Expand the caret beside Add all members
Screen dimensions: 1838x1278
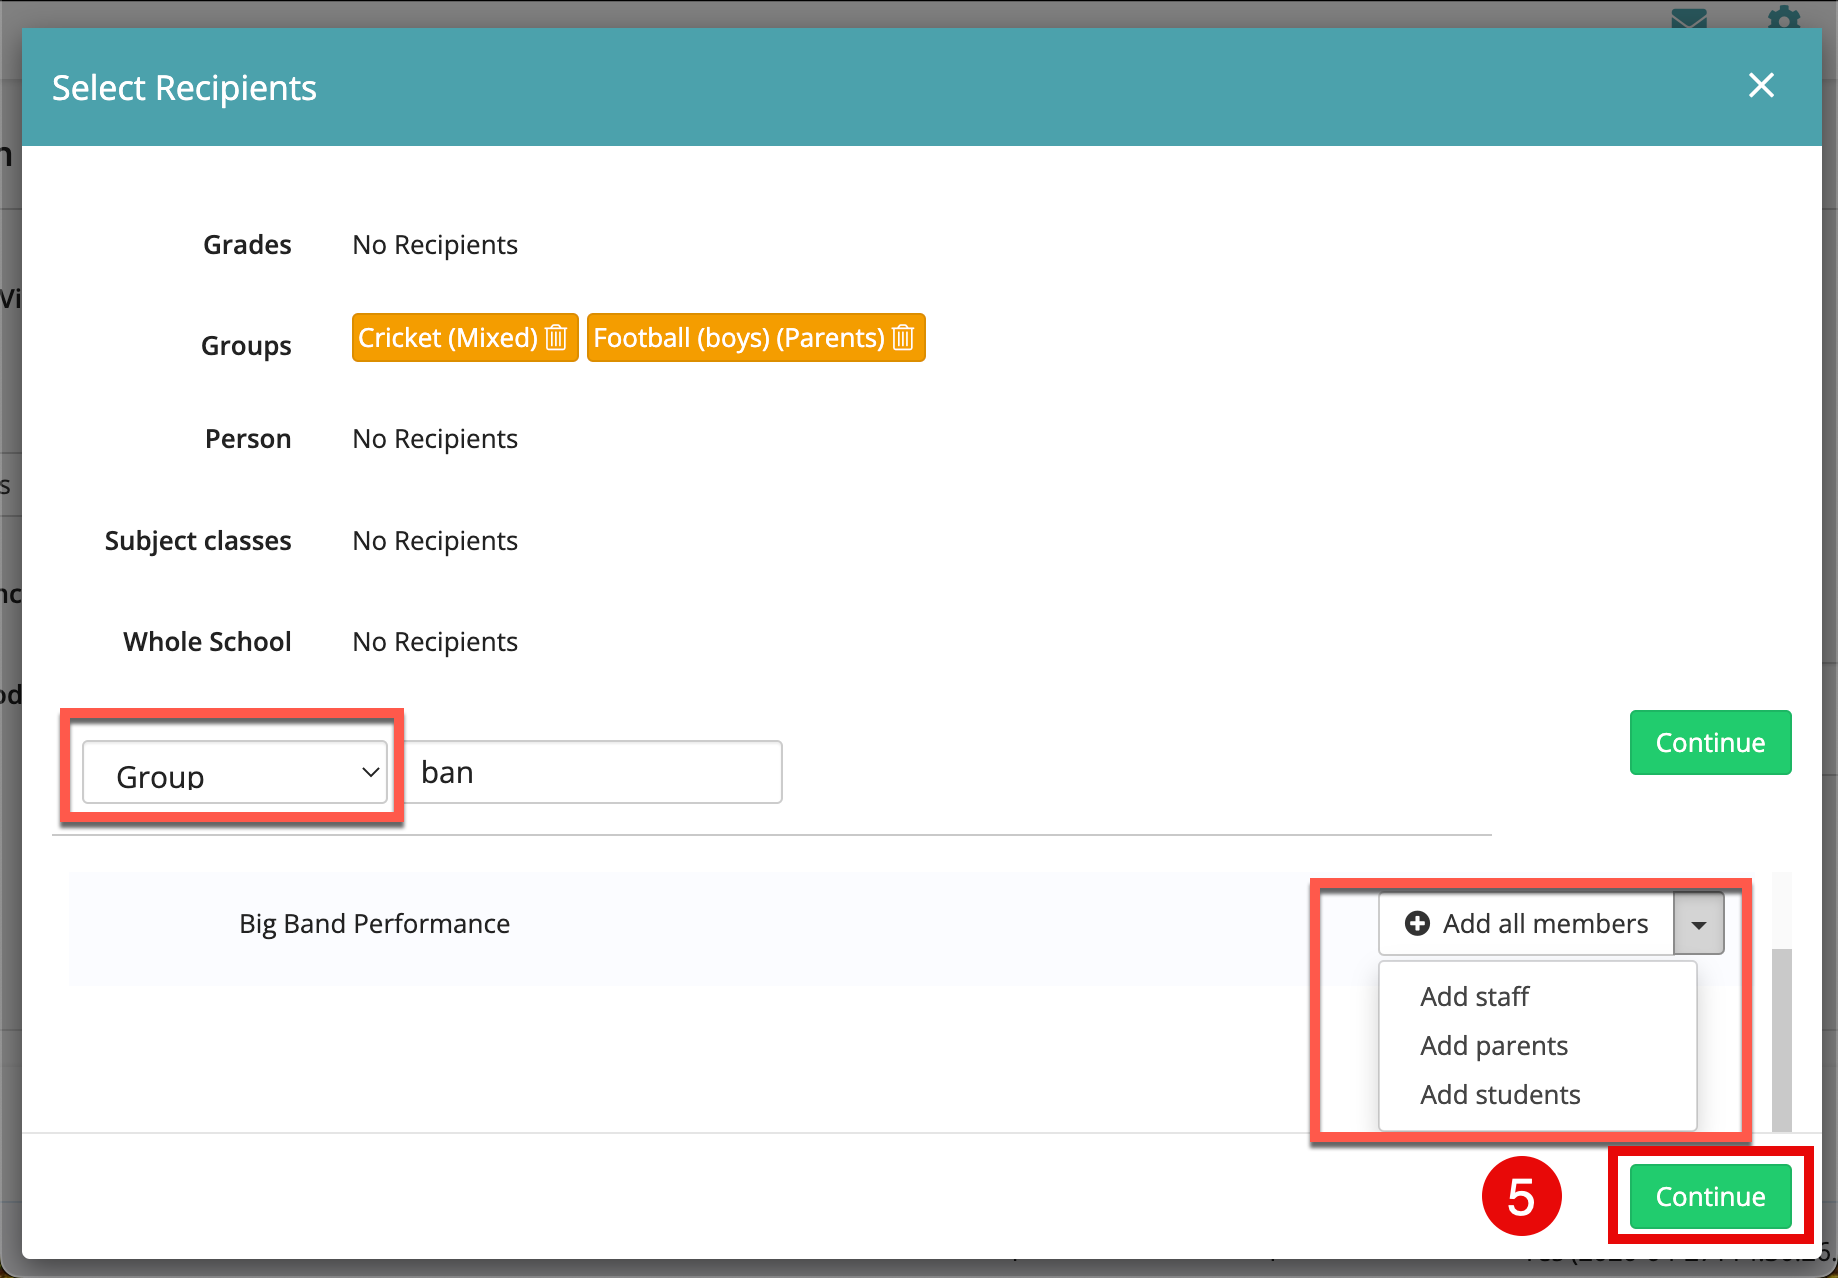pyautogui.click(x=1698, y=924)
